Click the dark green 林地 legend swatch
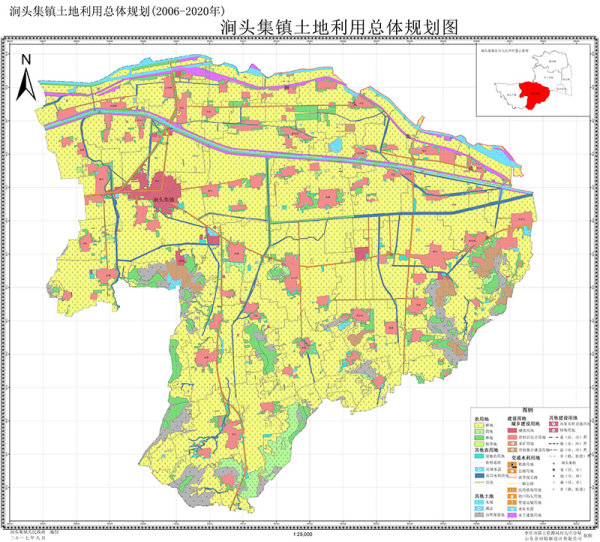The image size is (600, 542). (x=479, y=438)
